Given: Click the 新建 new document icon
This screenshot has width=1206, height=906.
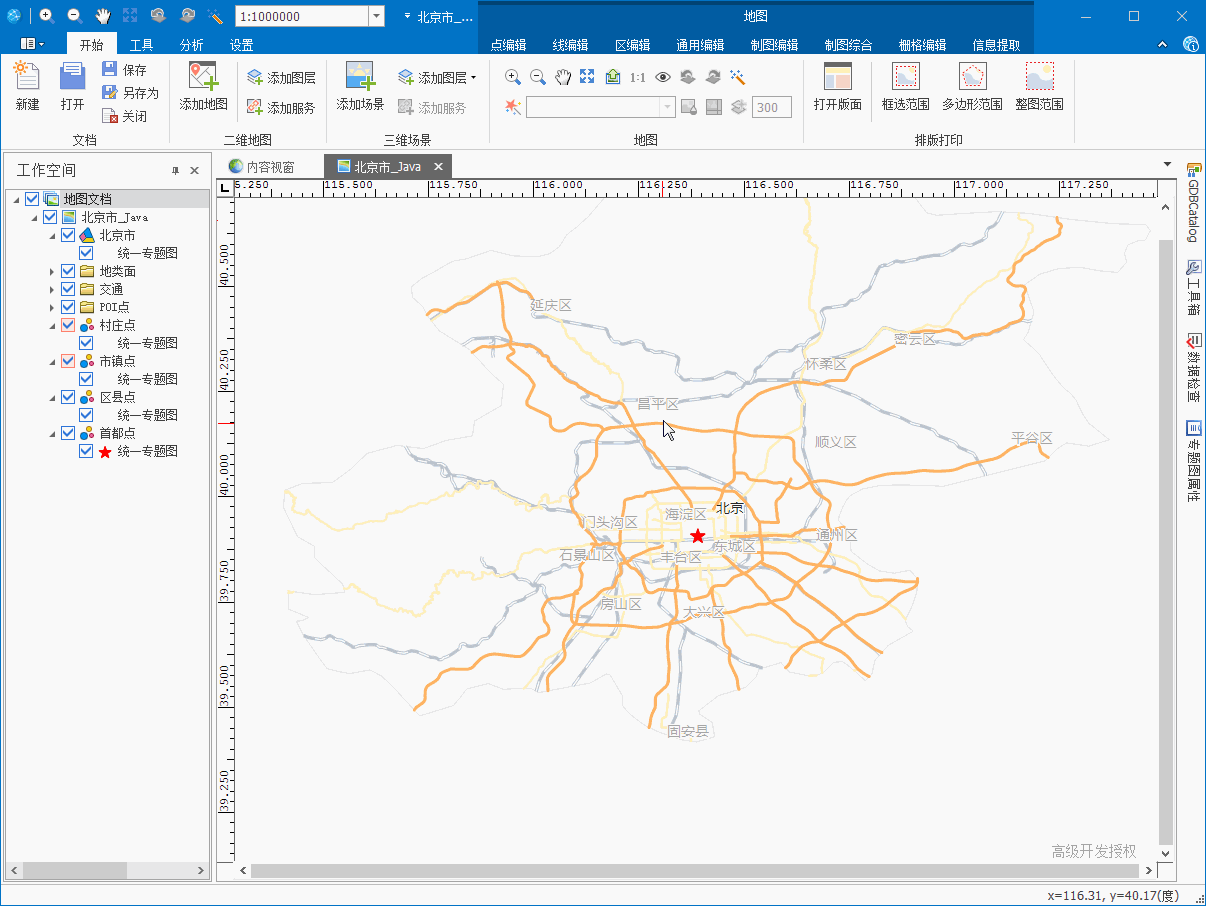Looking at the screenshot, I should pos(27,78).
